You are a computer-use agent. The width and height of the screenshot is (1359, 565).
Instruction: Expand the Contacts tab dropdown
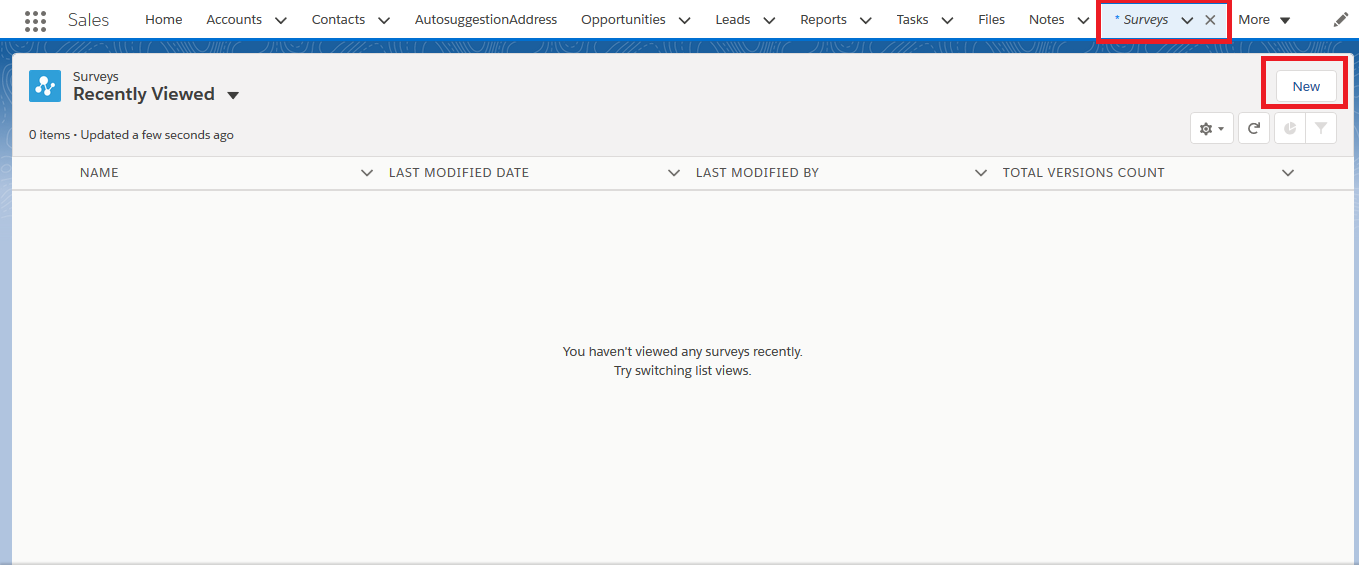coord(383,20)
